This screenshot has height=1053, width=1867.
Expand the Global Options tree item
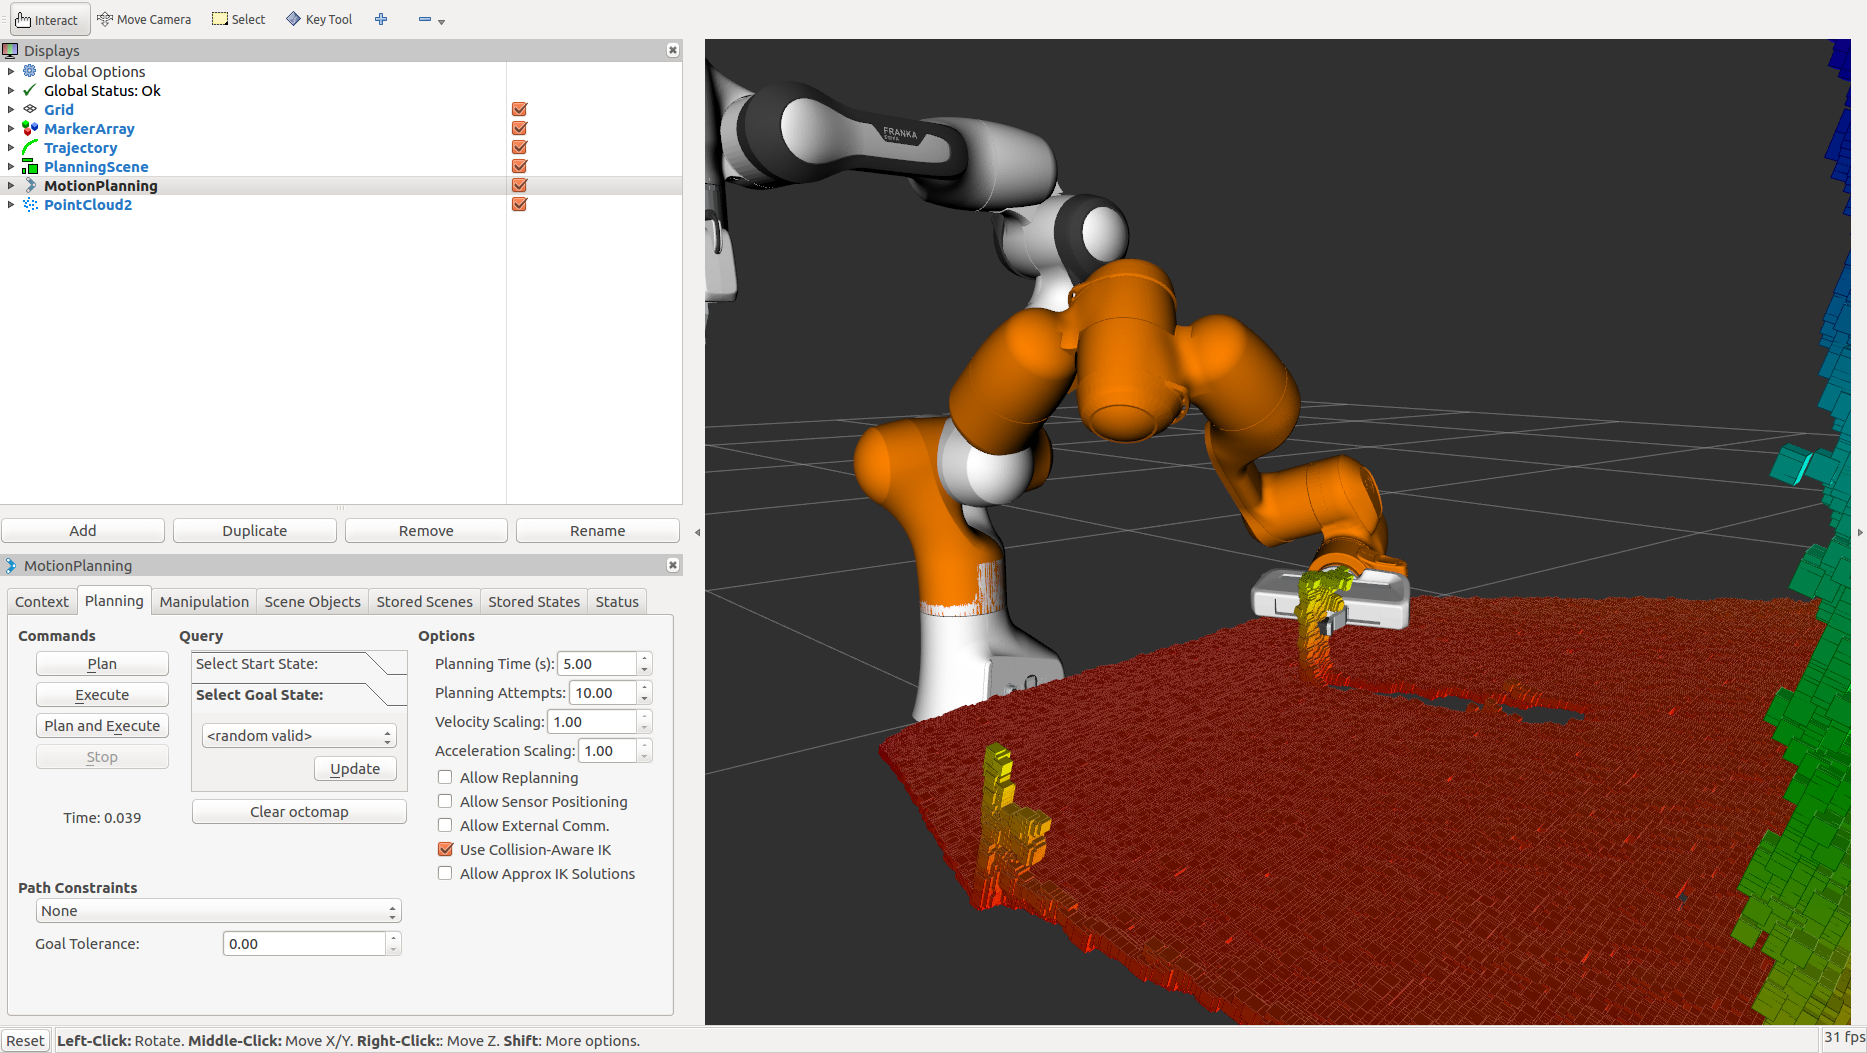click(10, 71)
